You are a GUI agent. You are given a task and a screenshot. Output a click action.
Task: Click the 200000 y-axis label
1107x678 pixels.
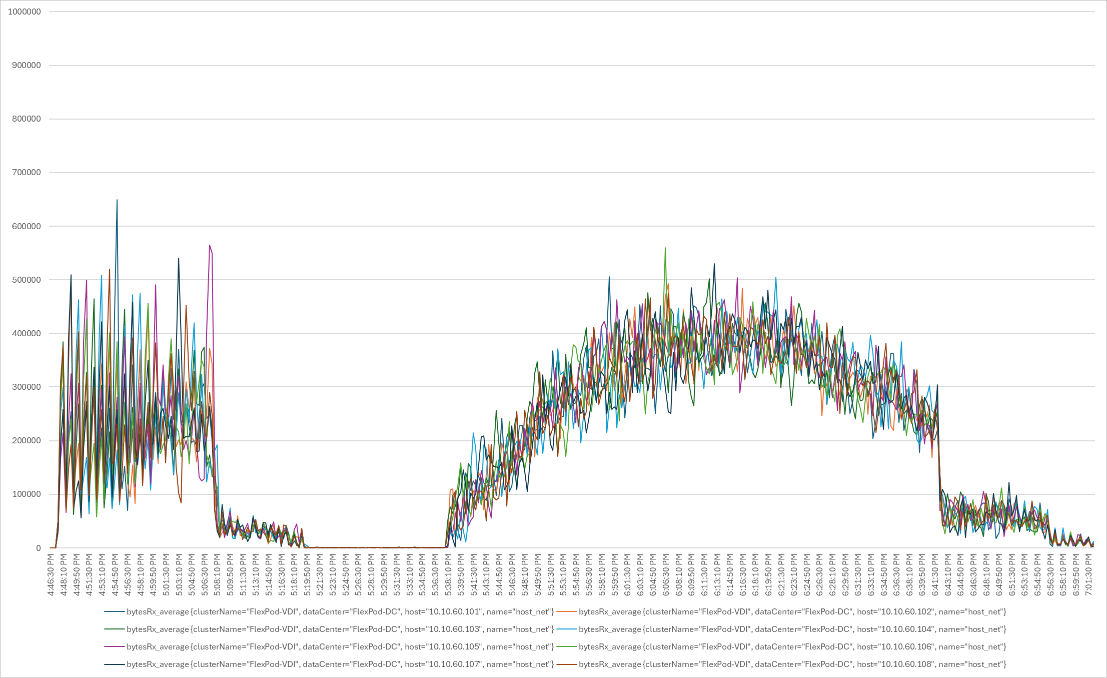[x=27, y=441]
